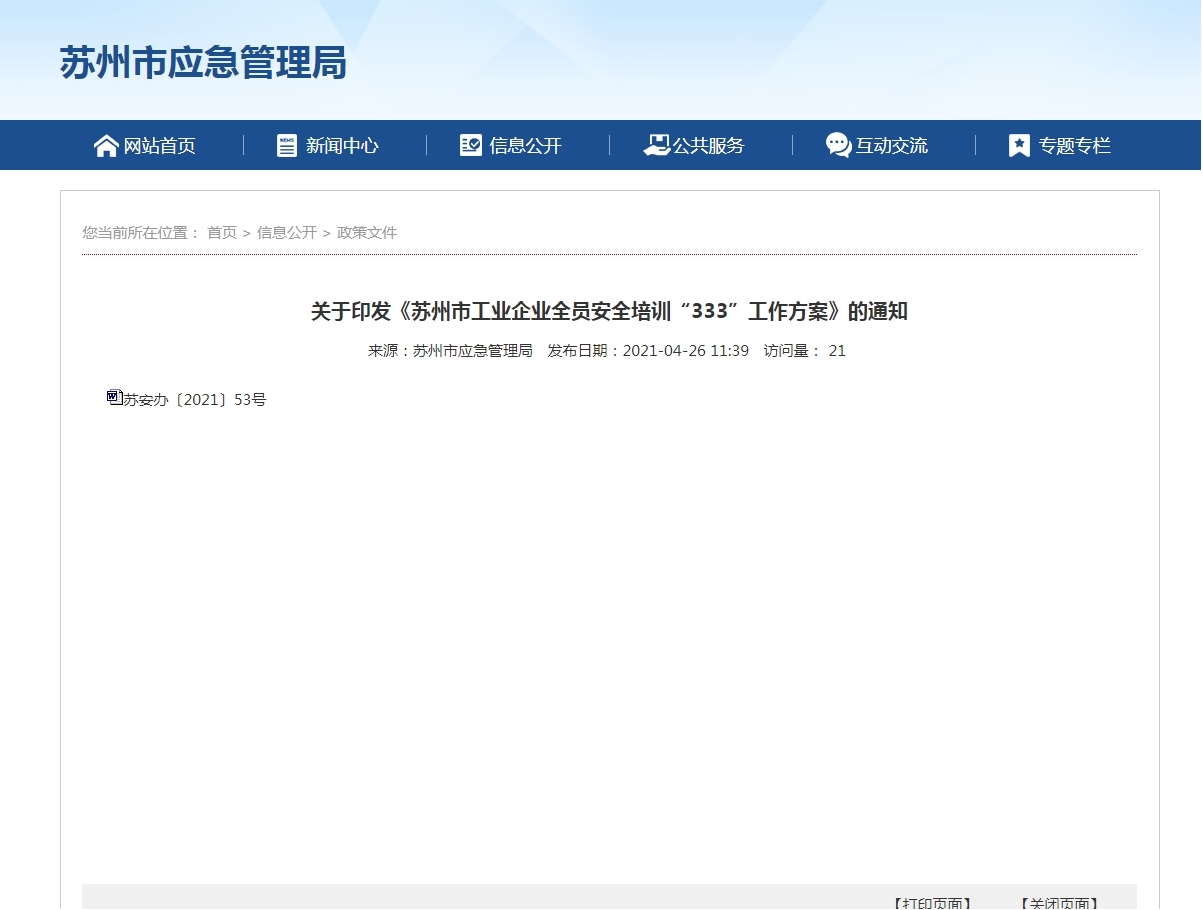Click 关闭页面 close page button
1203x910 pixels.
1059,902
